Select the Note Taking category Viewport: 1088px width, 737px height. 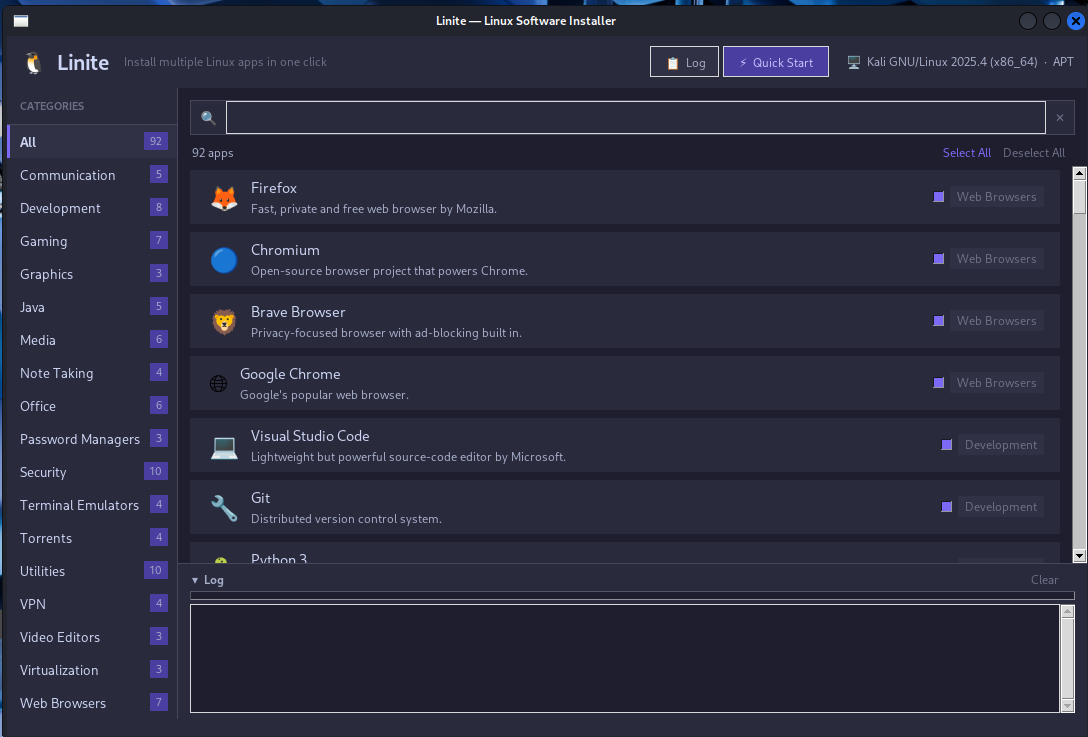tap(90, 373)
